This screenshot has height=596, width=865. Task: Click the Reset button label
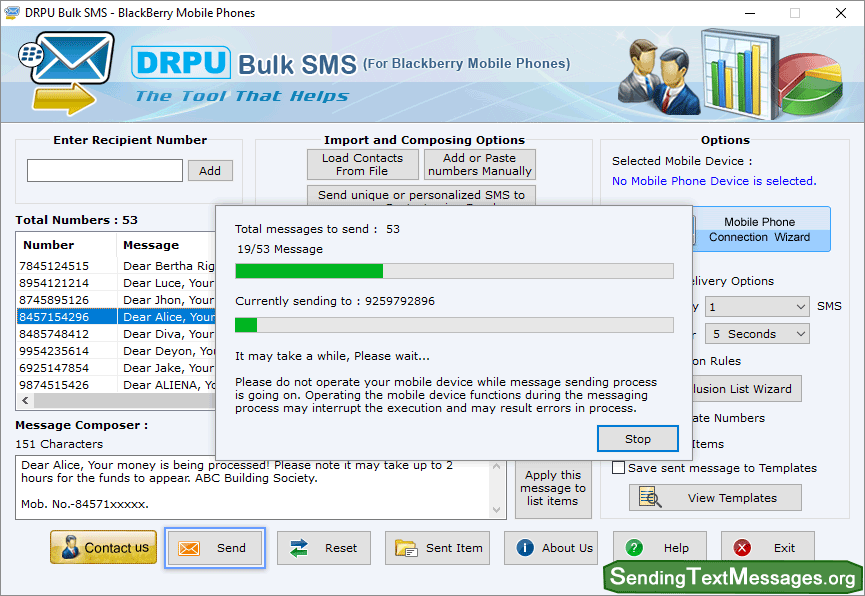341,548
